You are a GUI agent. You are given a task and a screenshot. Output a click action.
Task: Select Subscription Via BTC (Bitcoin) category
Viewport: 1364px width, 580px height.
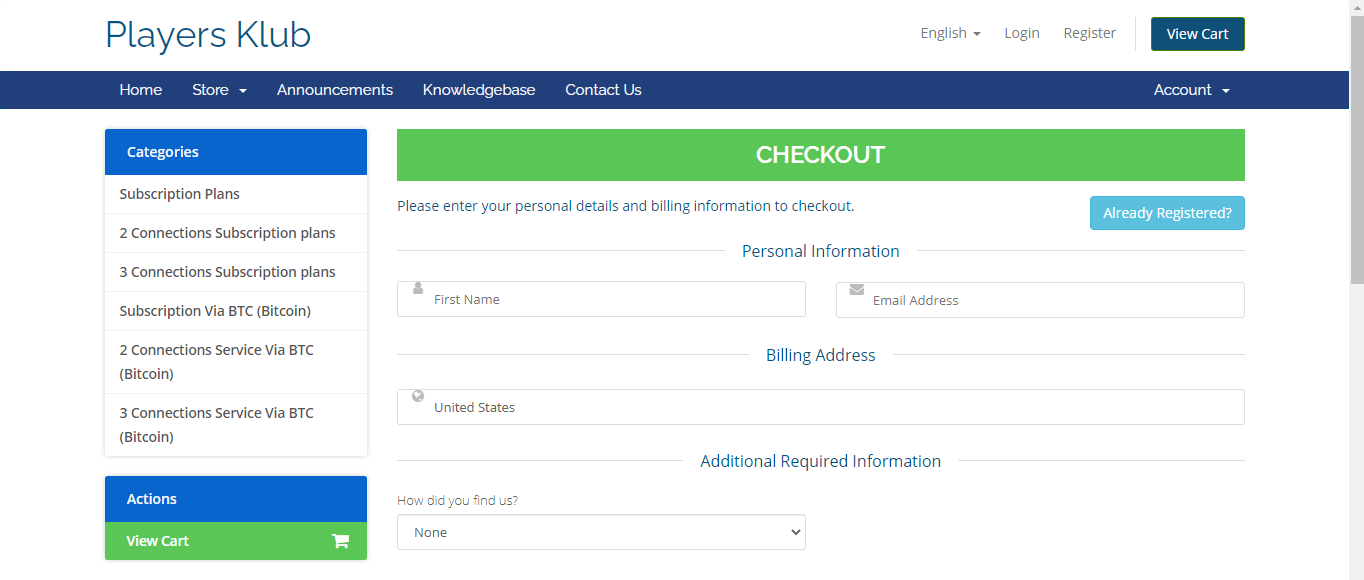[x=215, y=311]
